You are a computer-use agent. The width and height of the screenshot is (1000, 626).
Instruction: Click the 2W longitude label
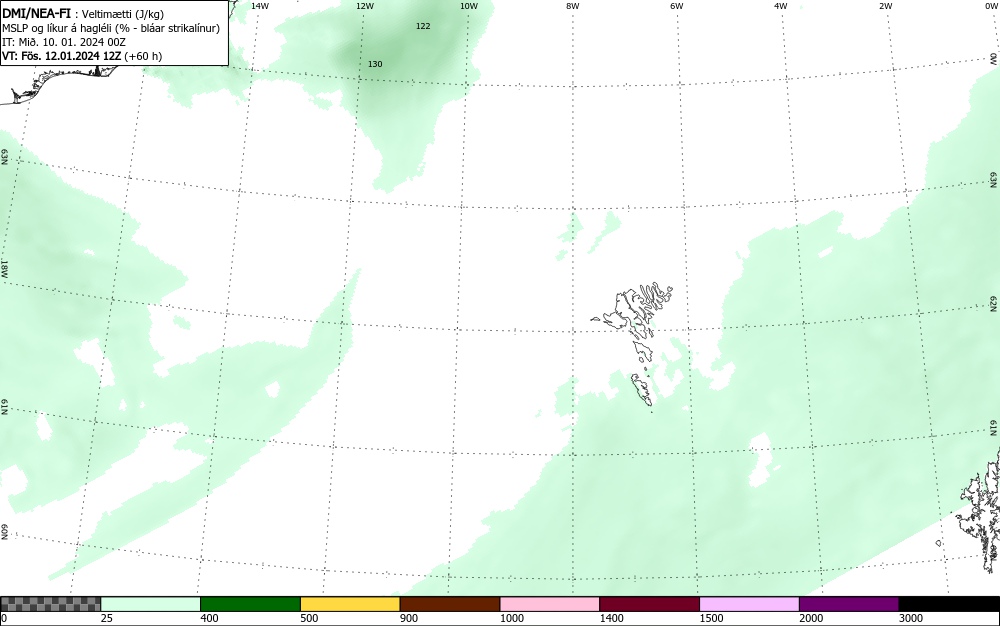885,6
